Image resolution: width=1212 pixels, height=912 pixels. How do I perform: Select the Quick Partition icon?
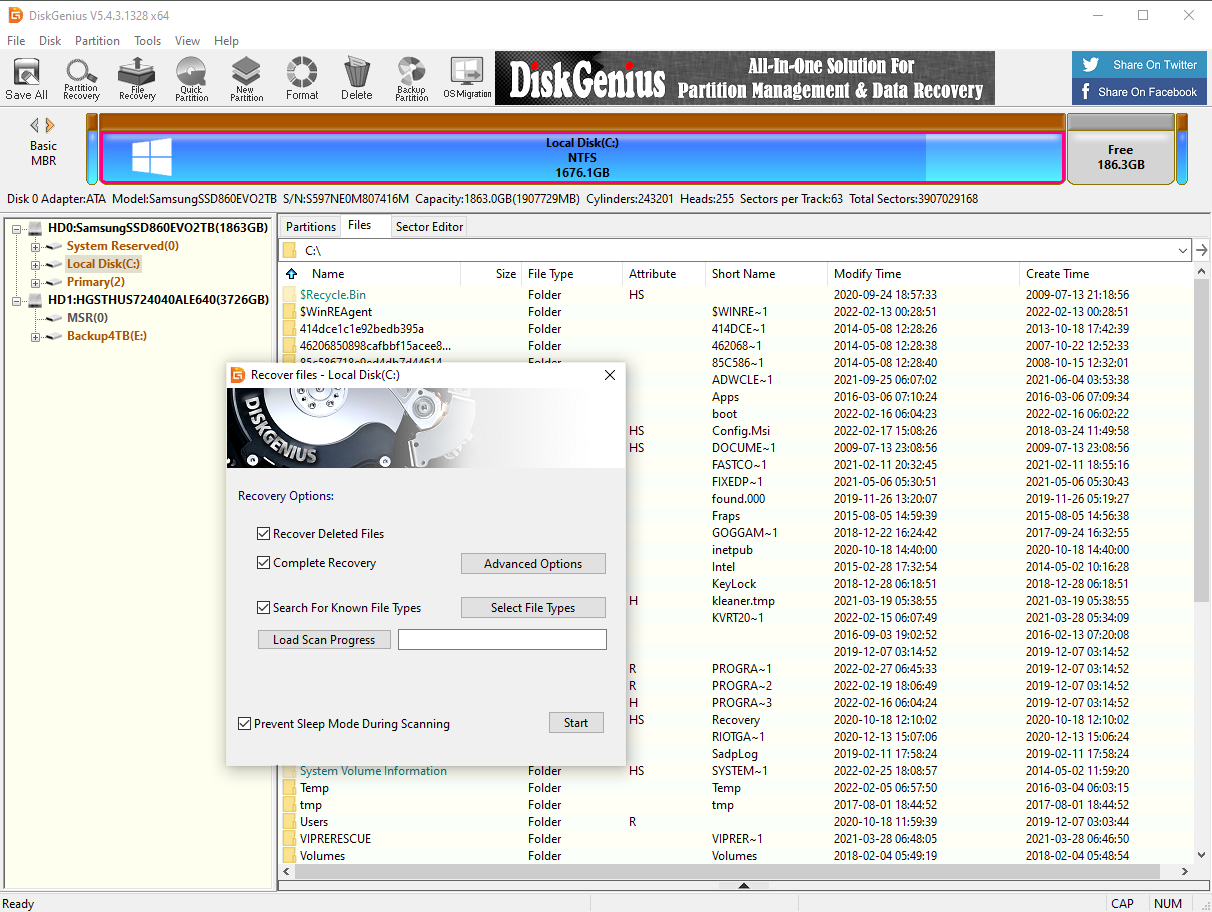click(x=191, y=78)
